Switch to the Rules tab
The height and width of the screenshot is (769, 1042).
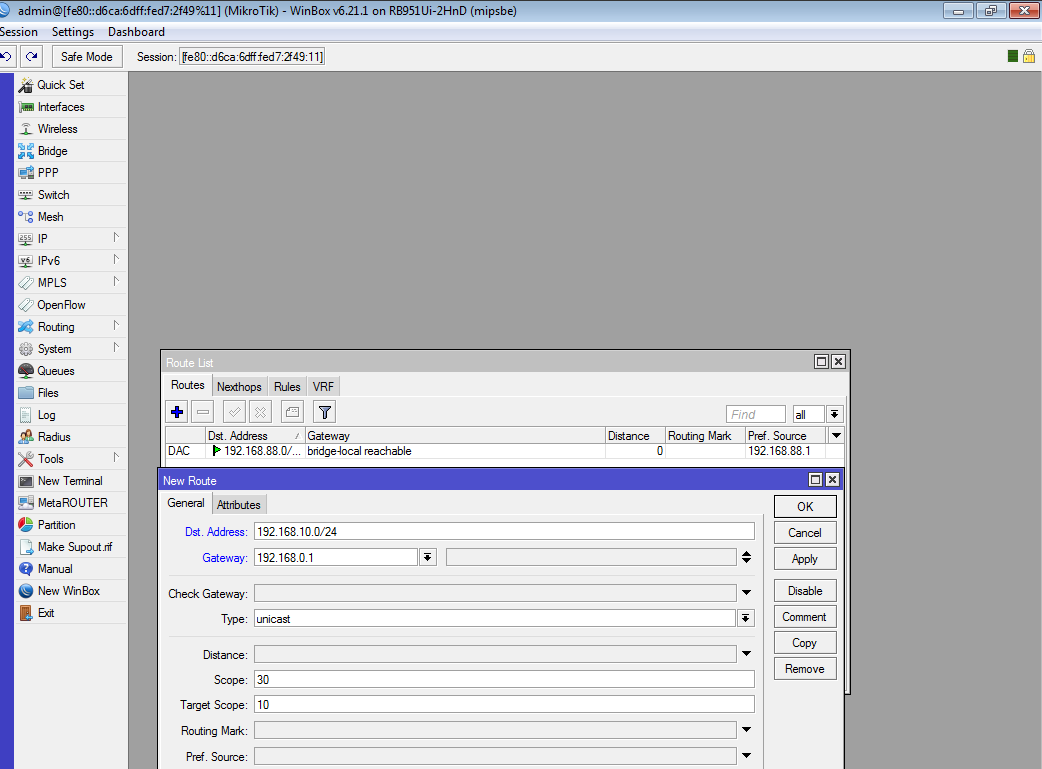[287, 387]
